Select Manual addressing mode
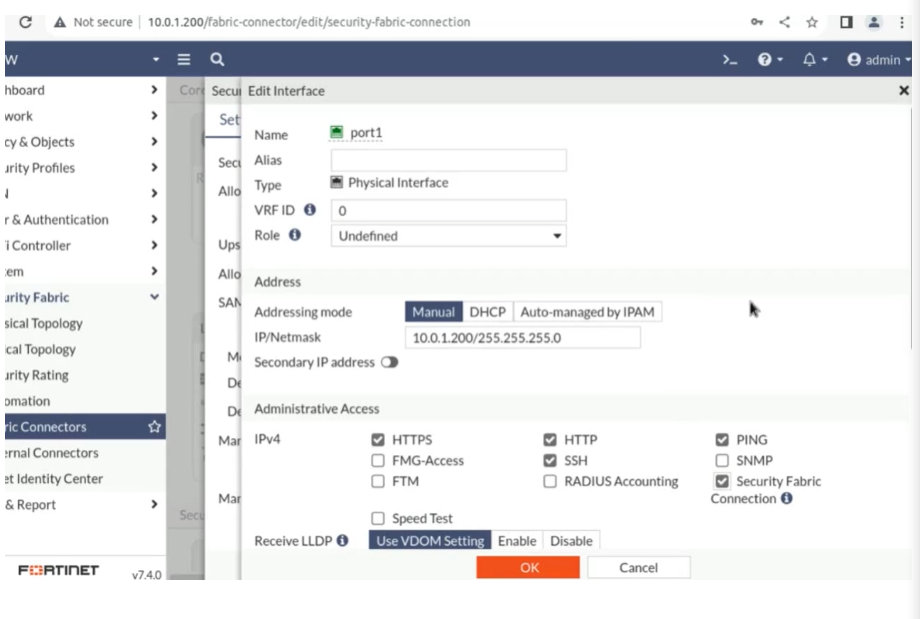 click(434, 312)
